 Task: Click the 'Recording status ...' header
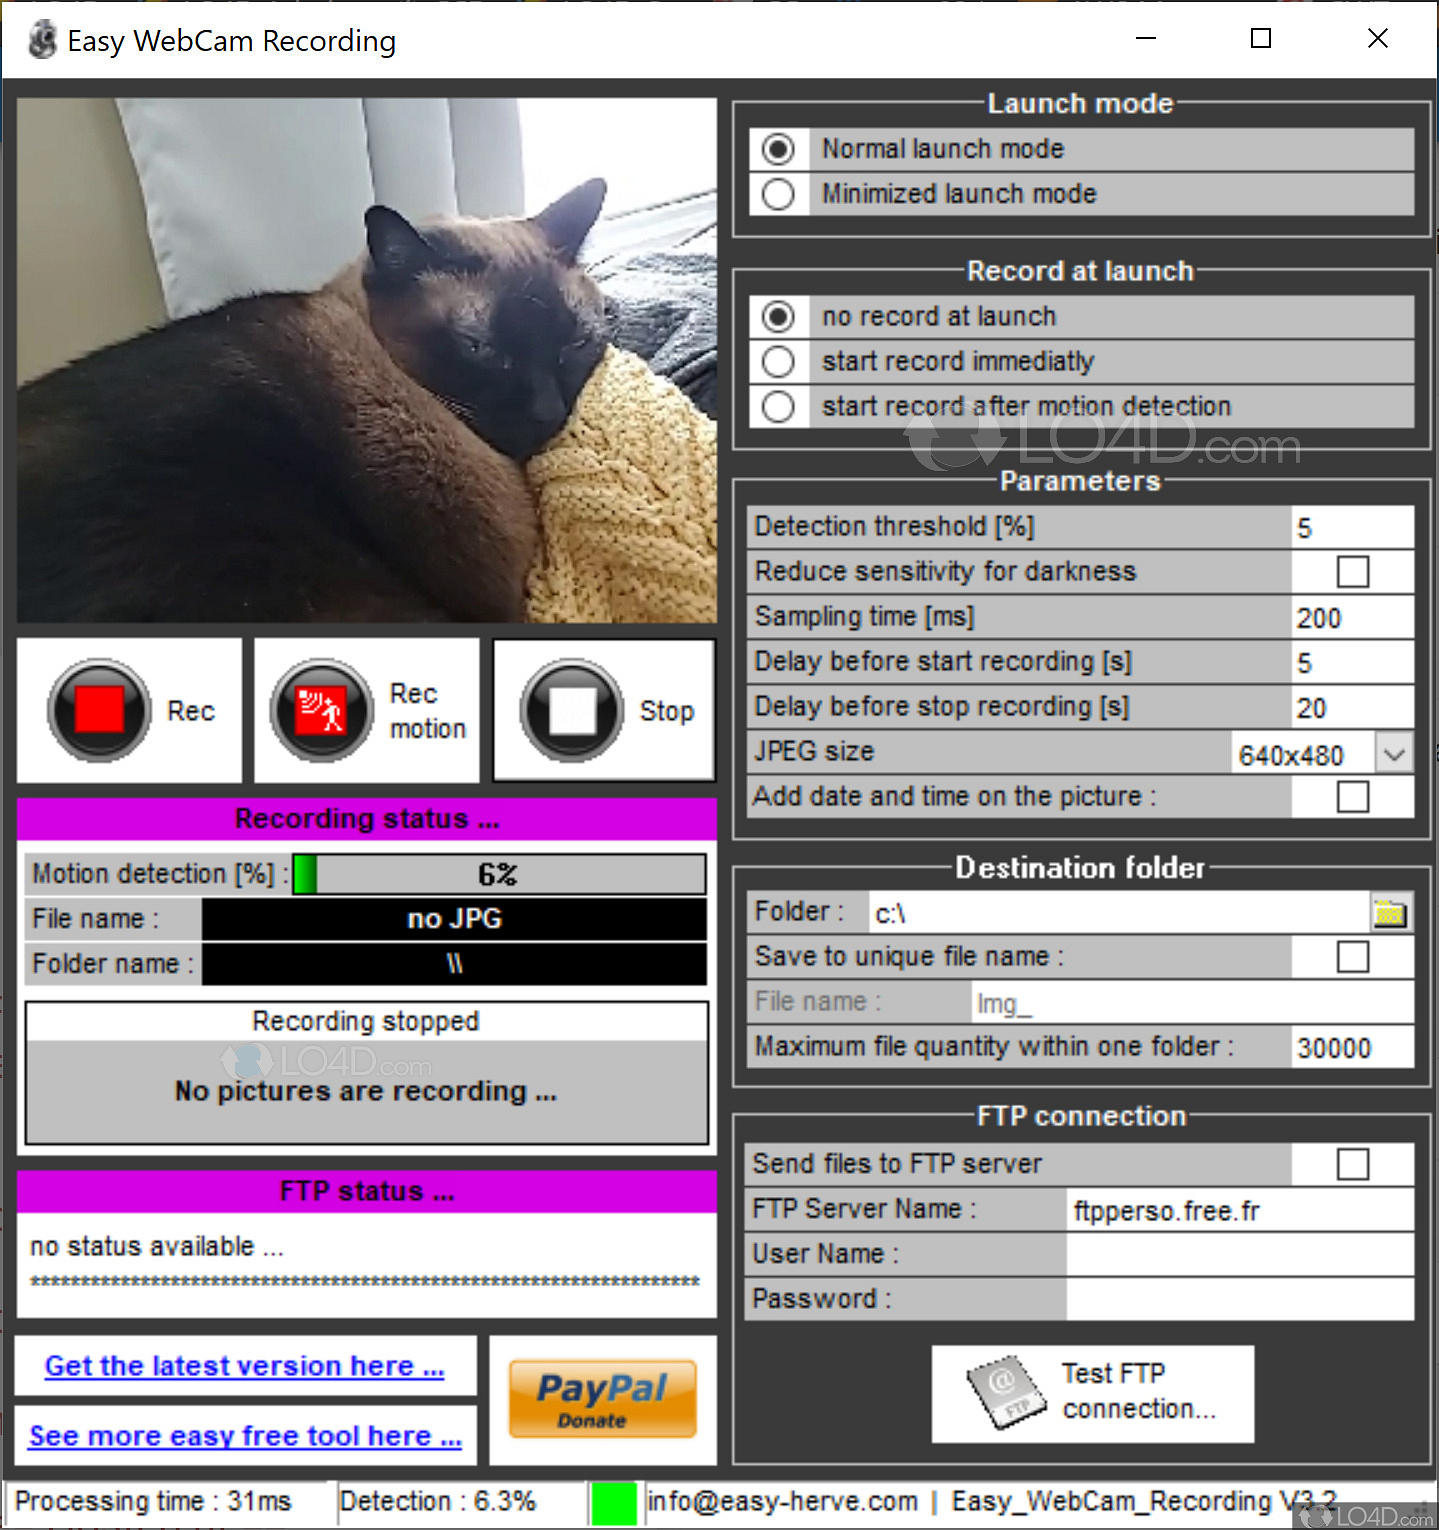click(367, 819)
